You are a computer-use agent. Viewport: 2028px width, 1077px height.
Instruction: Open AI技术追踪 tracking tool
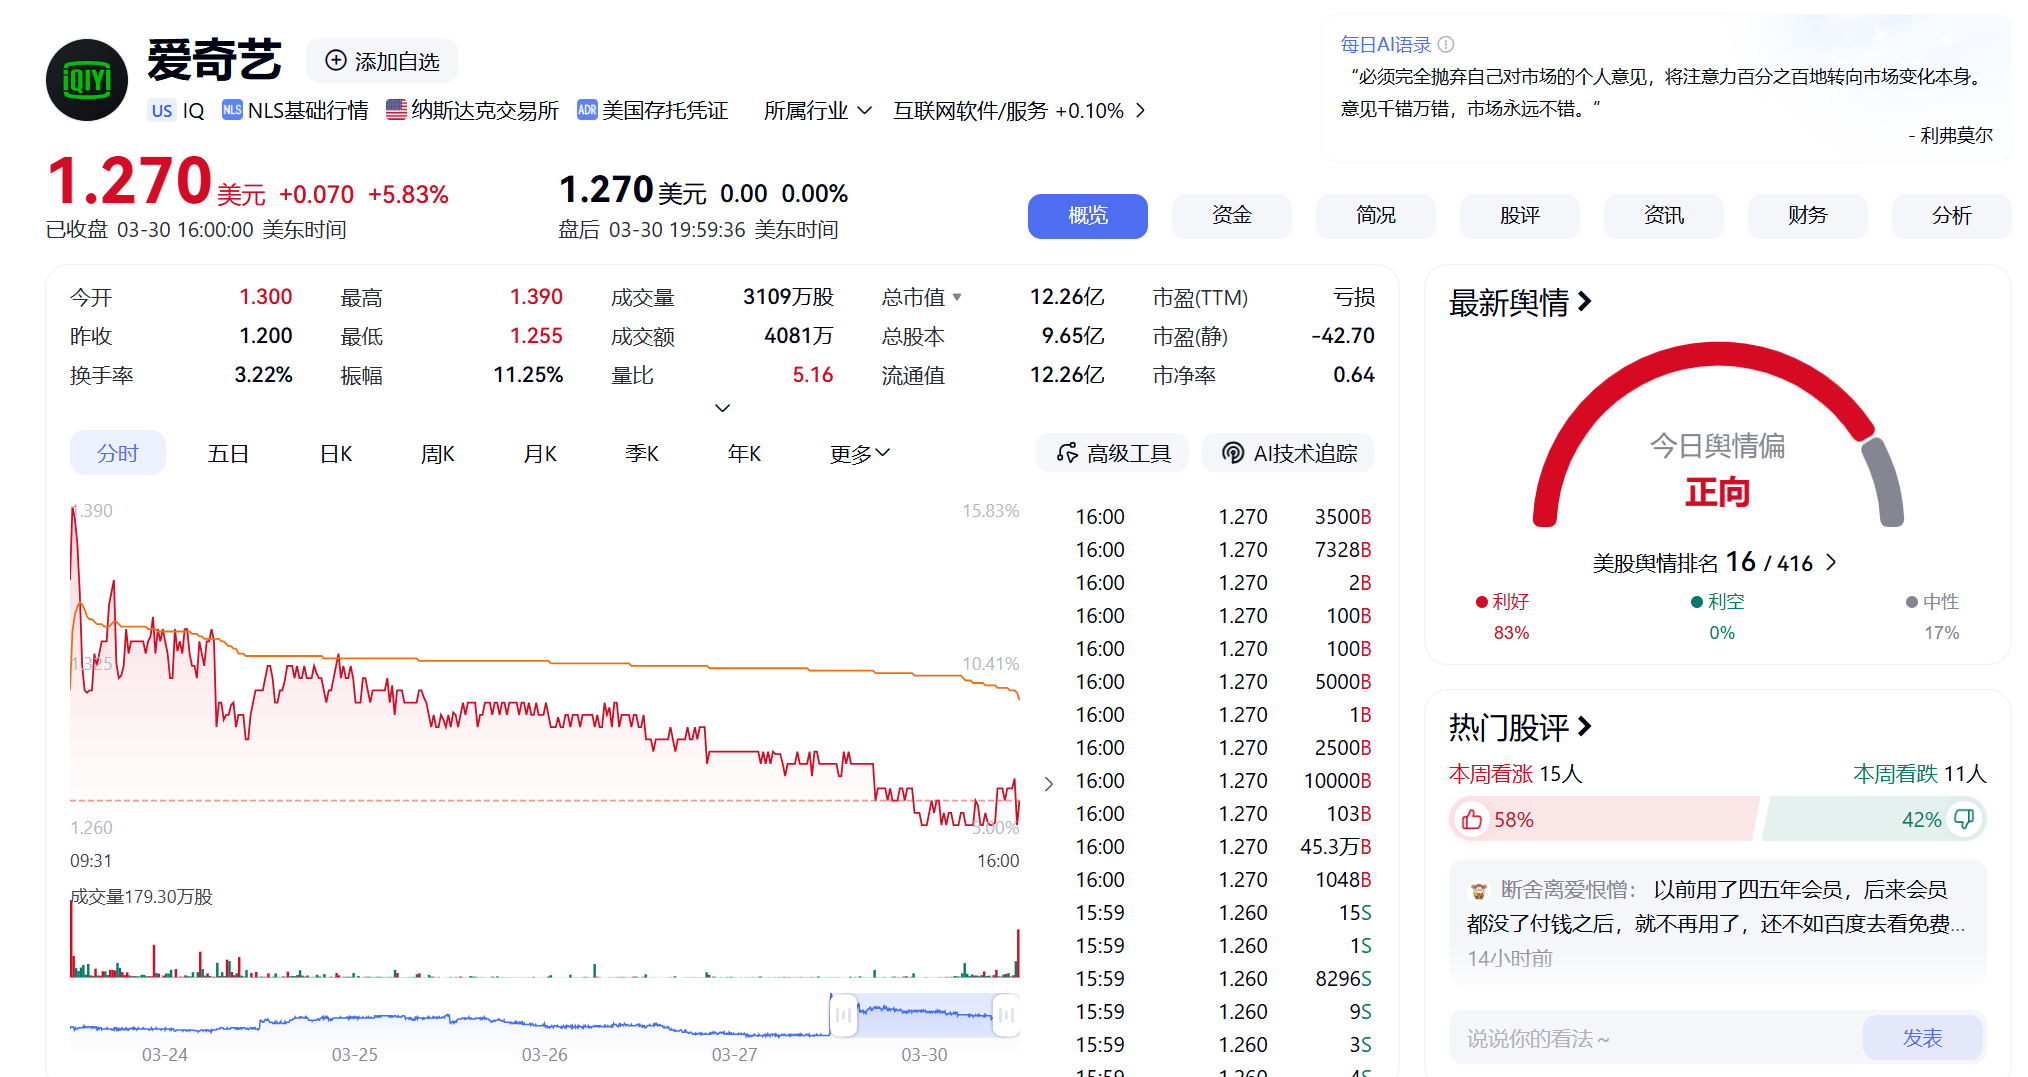[x=1289, y=454]
